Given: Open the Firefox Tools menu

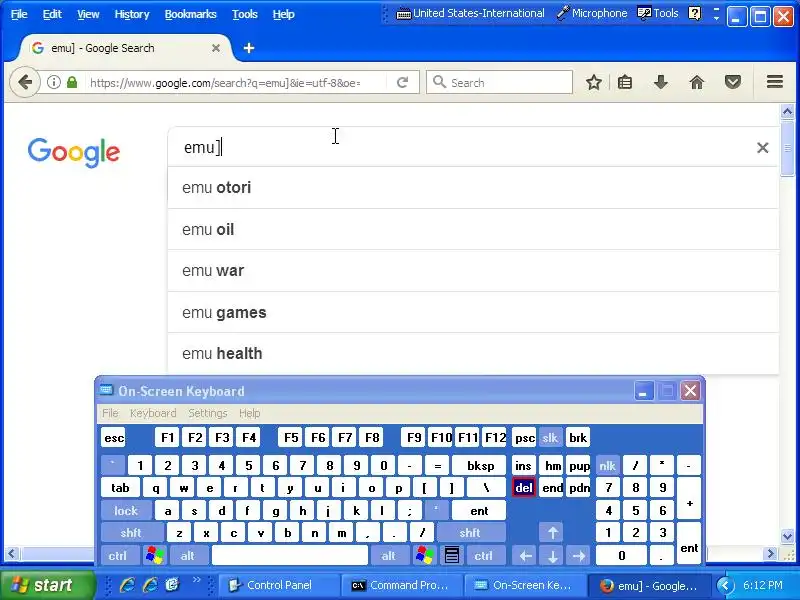Looking at the screenshot, I should (245, 14).
